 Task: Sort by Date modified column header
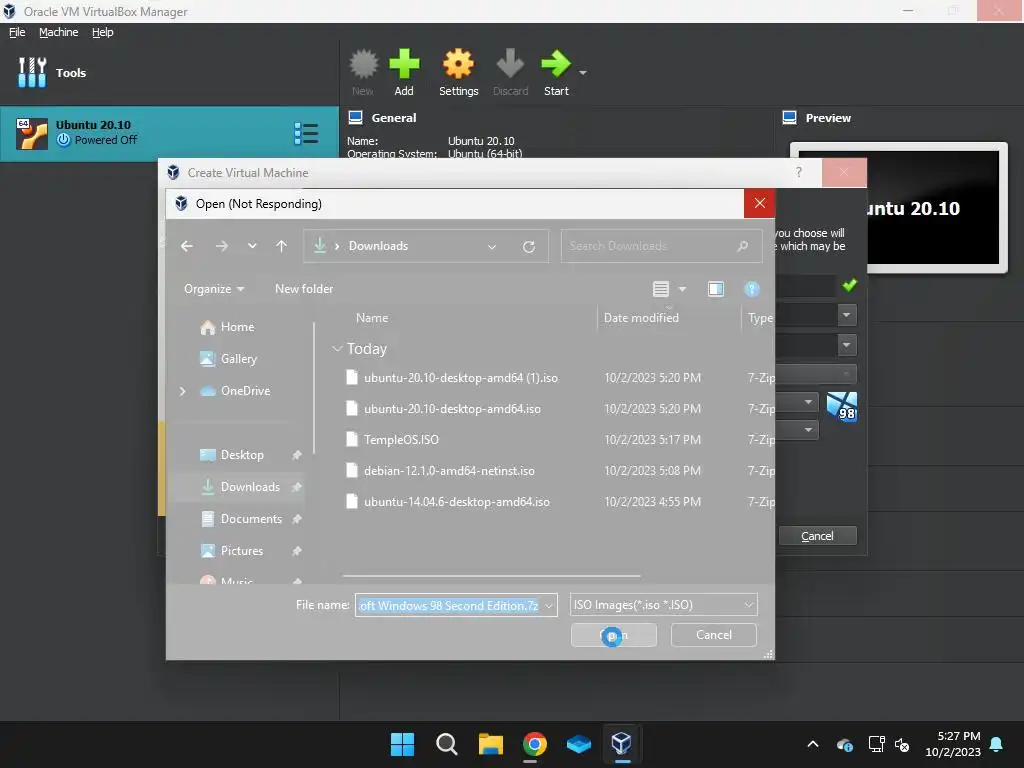[x=641, y=318]
